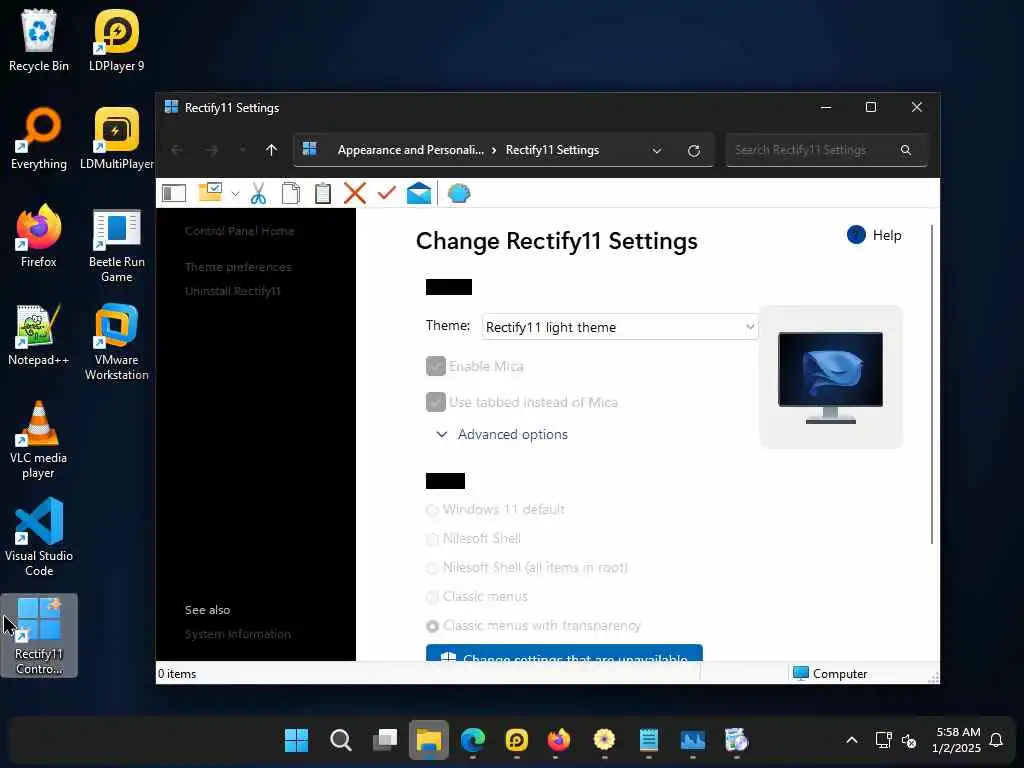Image resolution: width=1024 pixels, height=768 pixels.
Task: Click the Rectify11 Settings breadcrumb
Action: (552, 150)
